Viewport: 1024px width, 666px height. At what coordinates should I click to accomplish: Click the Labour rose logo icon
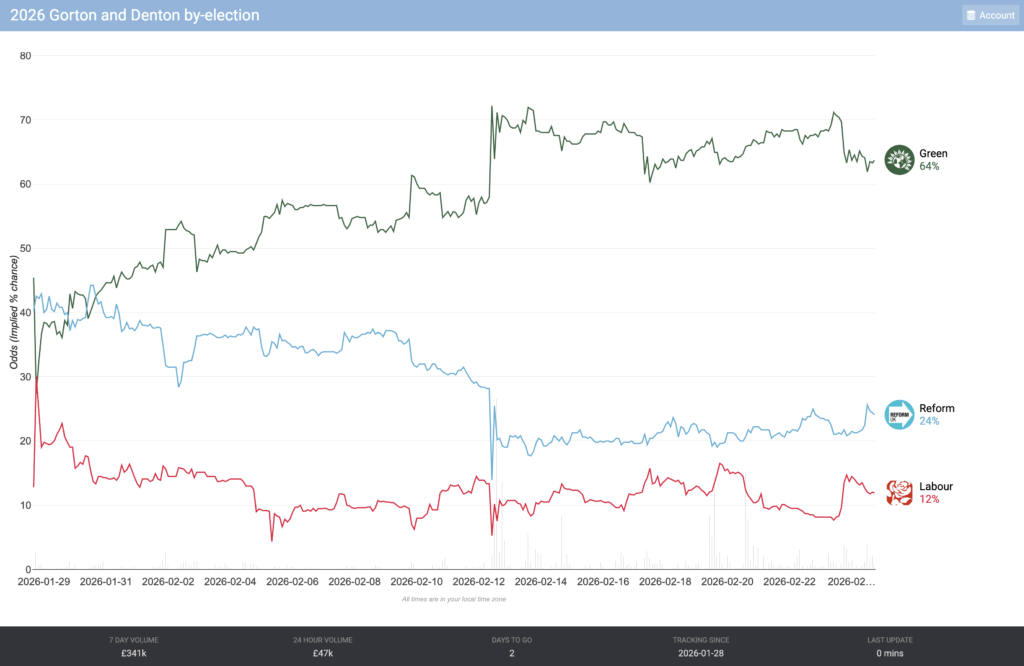[x=900, y=493]
